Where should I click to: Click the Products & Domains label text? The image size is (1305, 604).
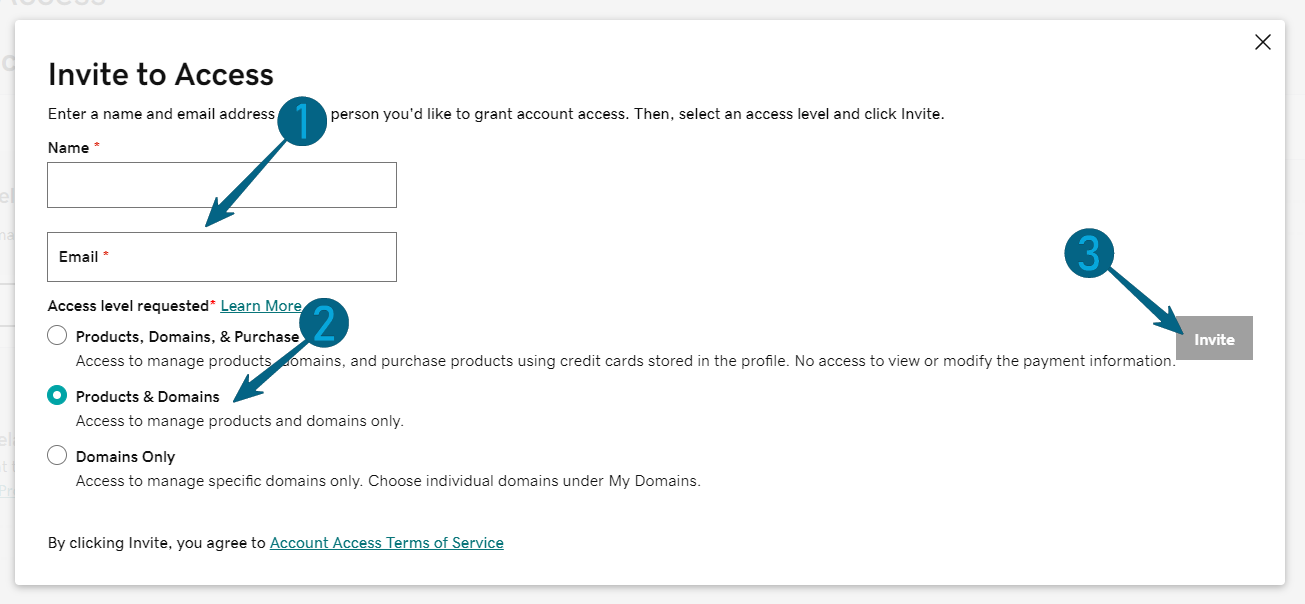(x=148, y=397)
